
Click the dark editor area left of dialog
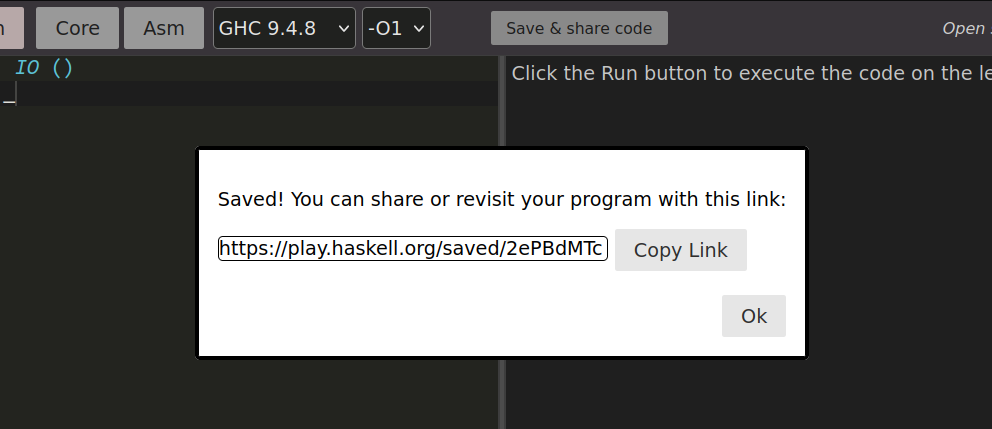coord(100,250)
